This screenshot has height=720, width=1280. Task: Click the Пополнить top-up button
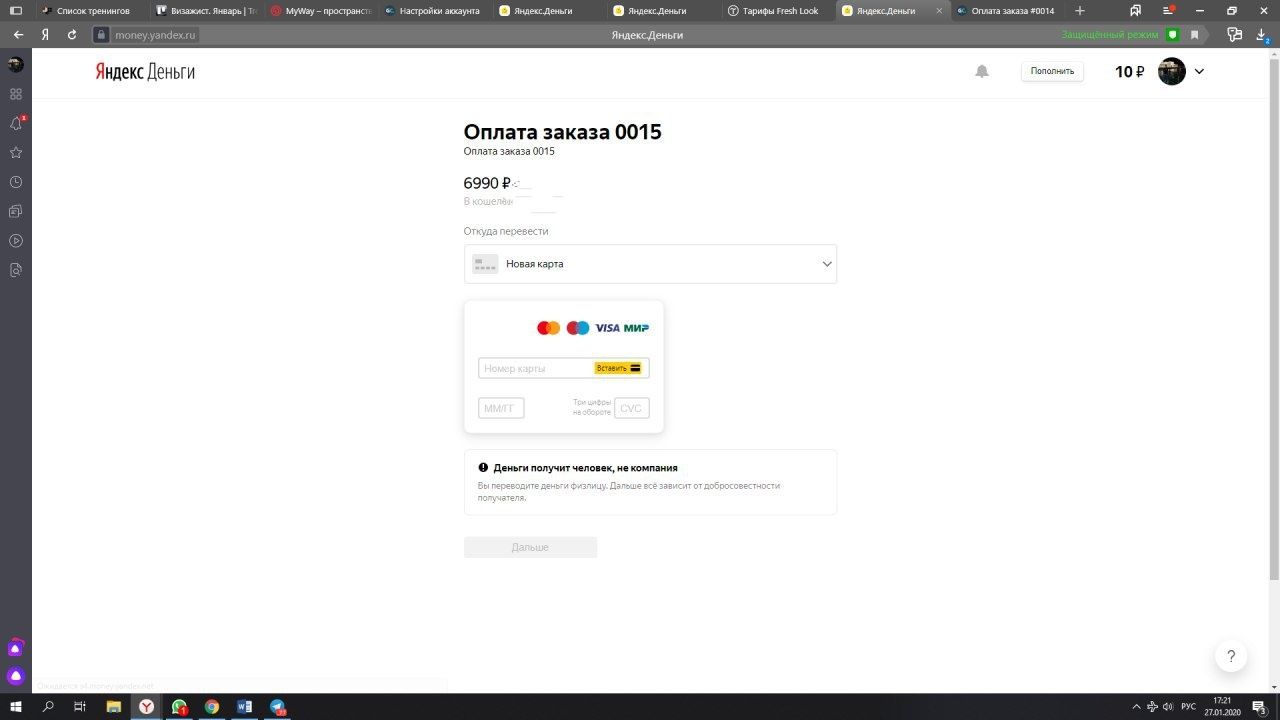[1052, 71]
